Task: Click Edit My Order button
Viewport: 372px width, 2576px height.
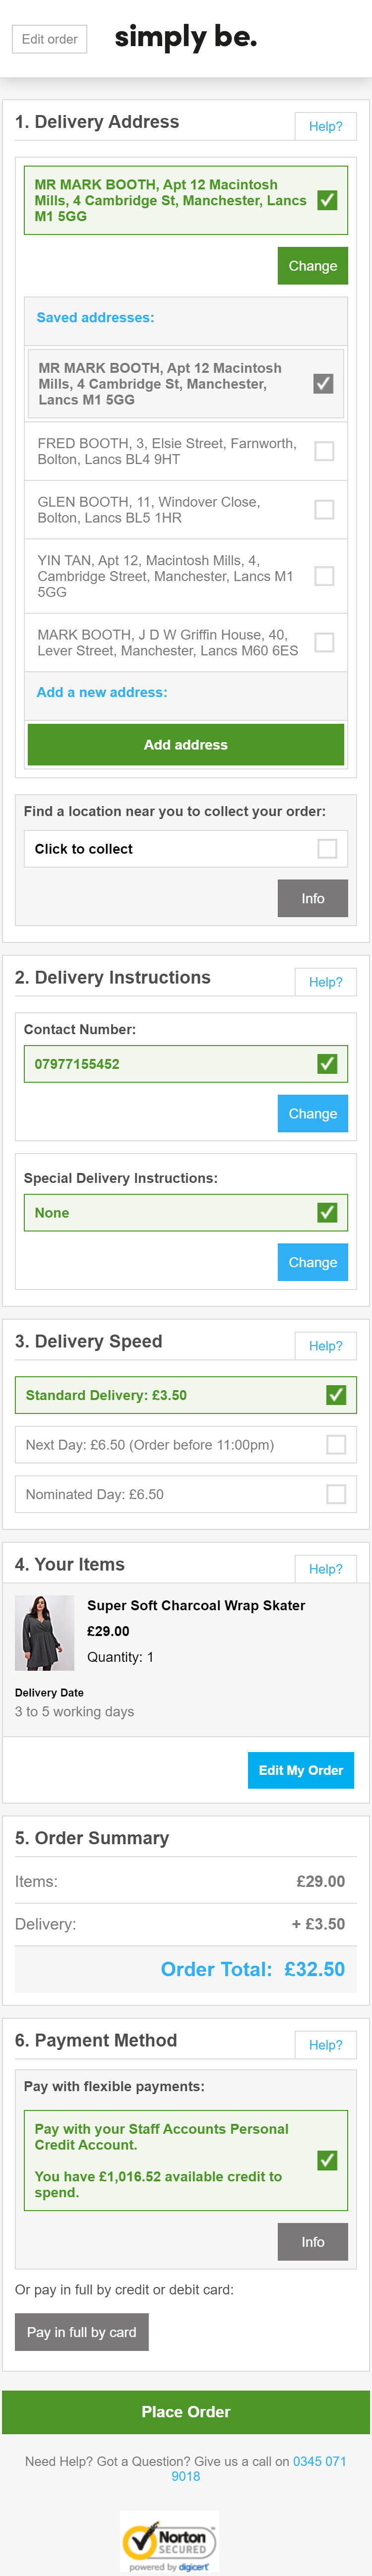Action: [x=300, y=1770]
